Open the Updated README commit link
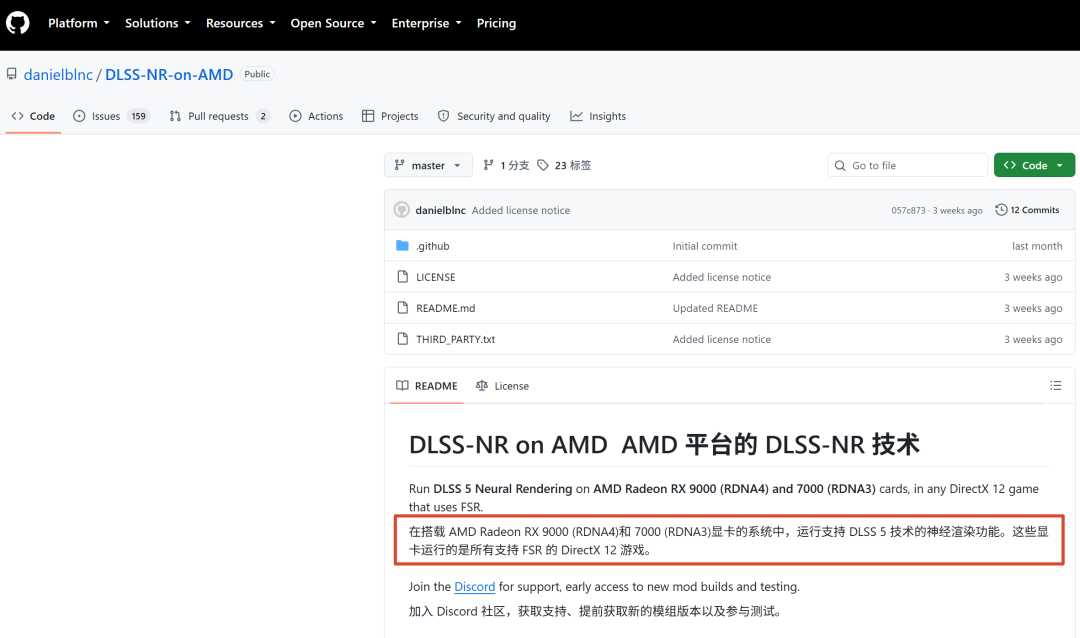 click(715, 308)
